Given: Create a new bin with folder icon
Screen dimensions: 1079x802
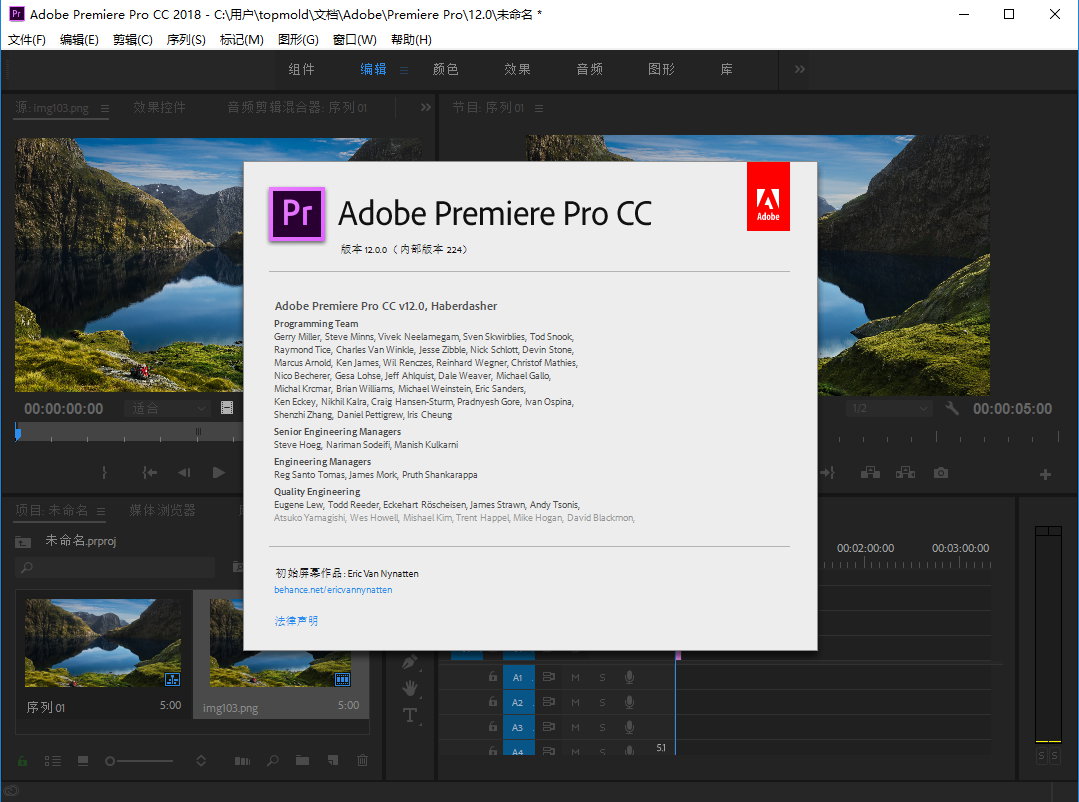Looking at the screenshot, I should (303, 761).
